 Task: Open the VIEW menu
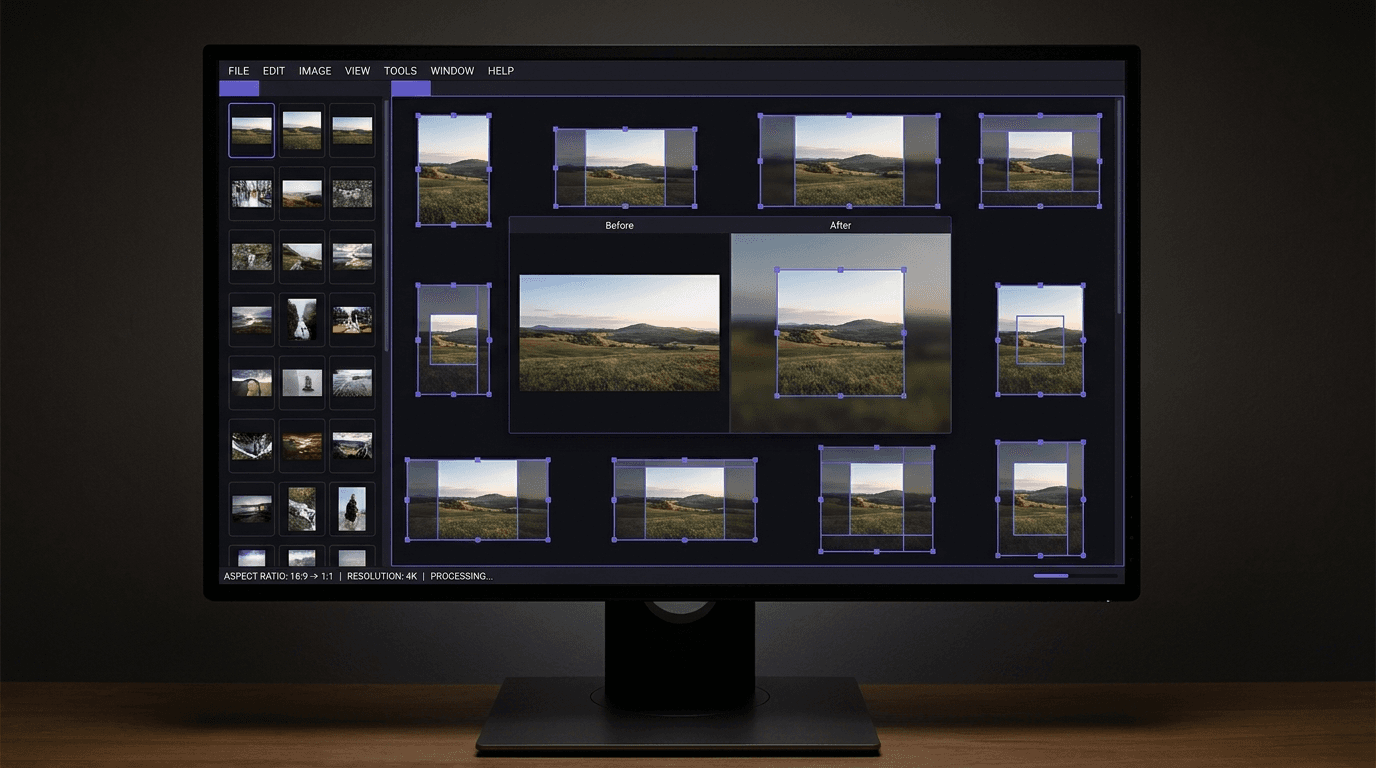[357, 71]
